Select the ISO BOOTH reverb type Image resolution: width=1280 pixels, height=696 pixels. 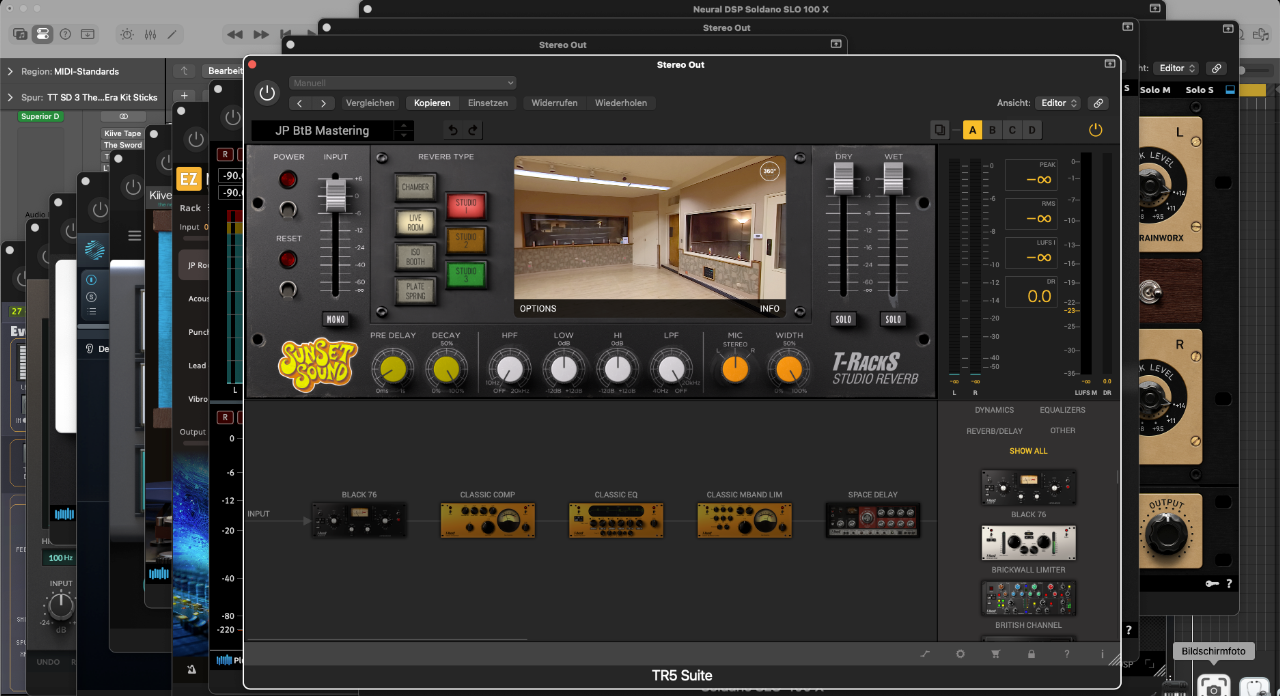tap(415, 257)
